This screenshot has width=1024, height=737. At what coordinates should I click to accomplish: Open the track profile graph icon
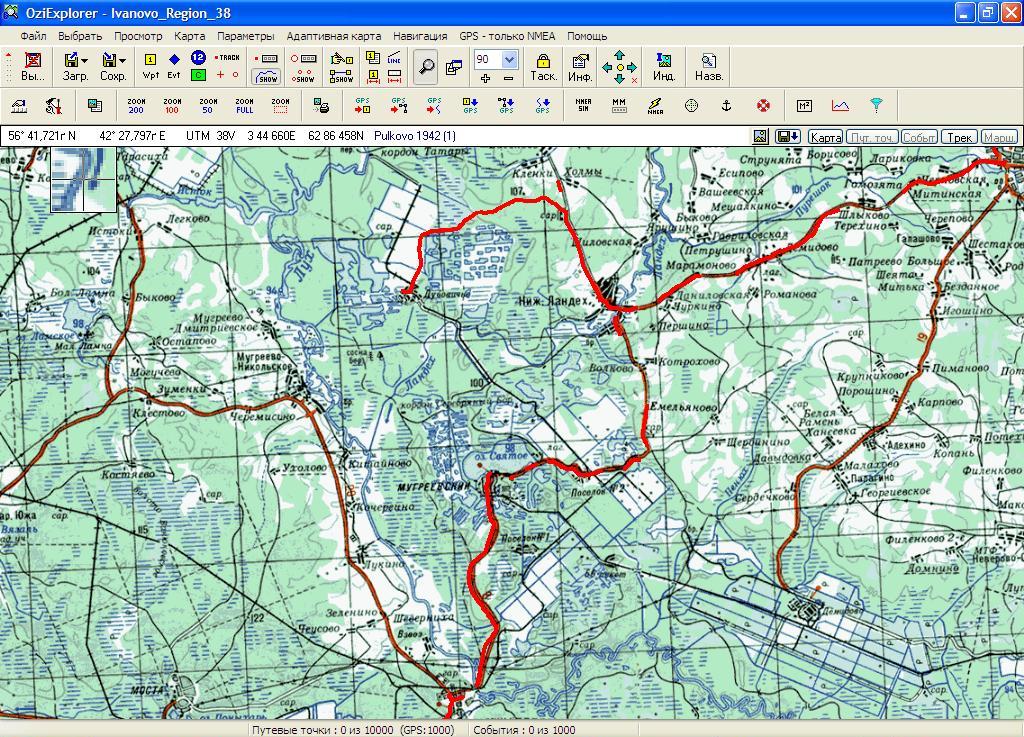pos(840,105)
